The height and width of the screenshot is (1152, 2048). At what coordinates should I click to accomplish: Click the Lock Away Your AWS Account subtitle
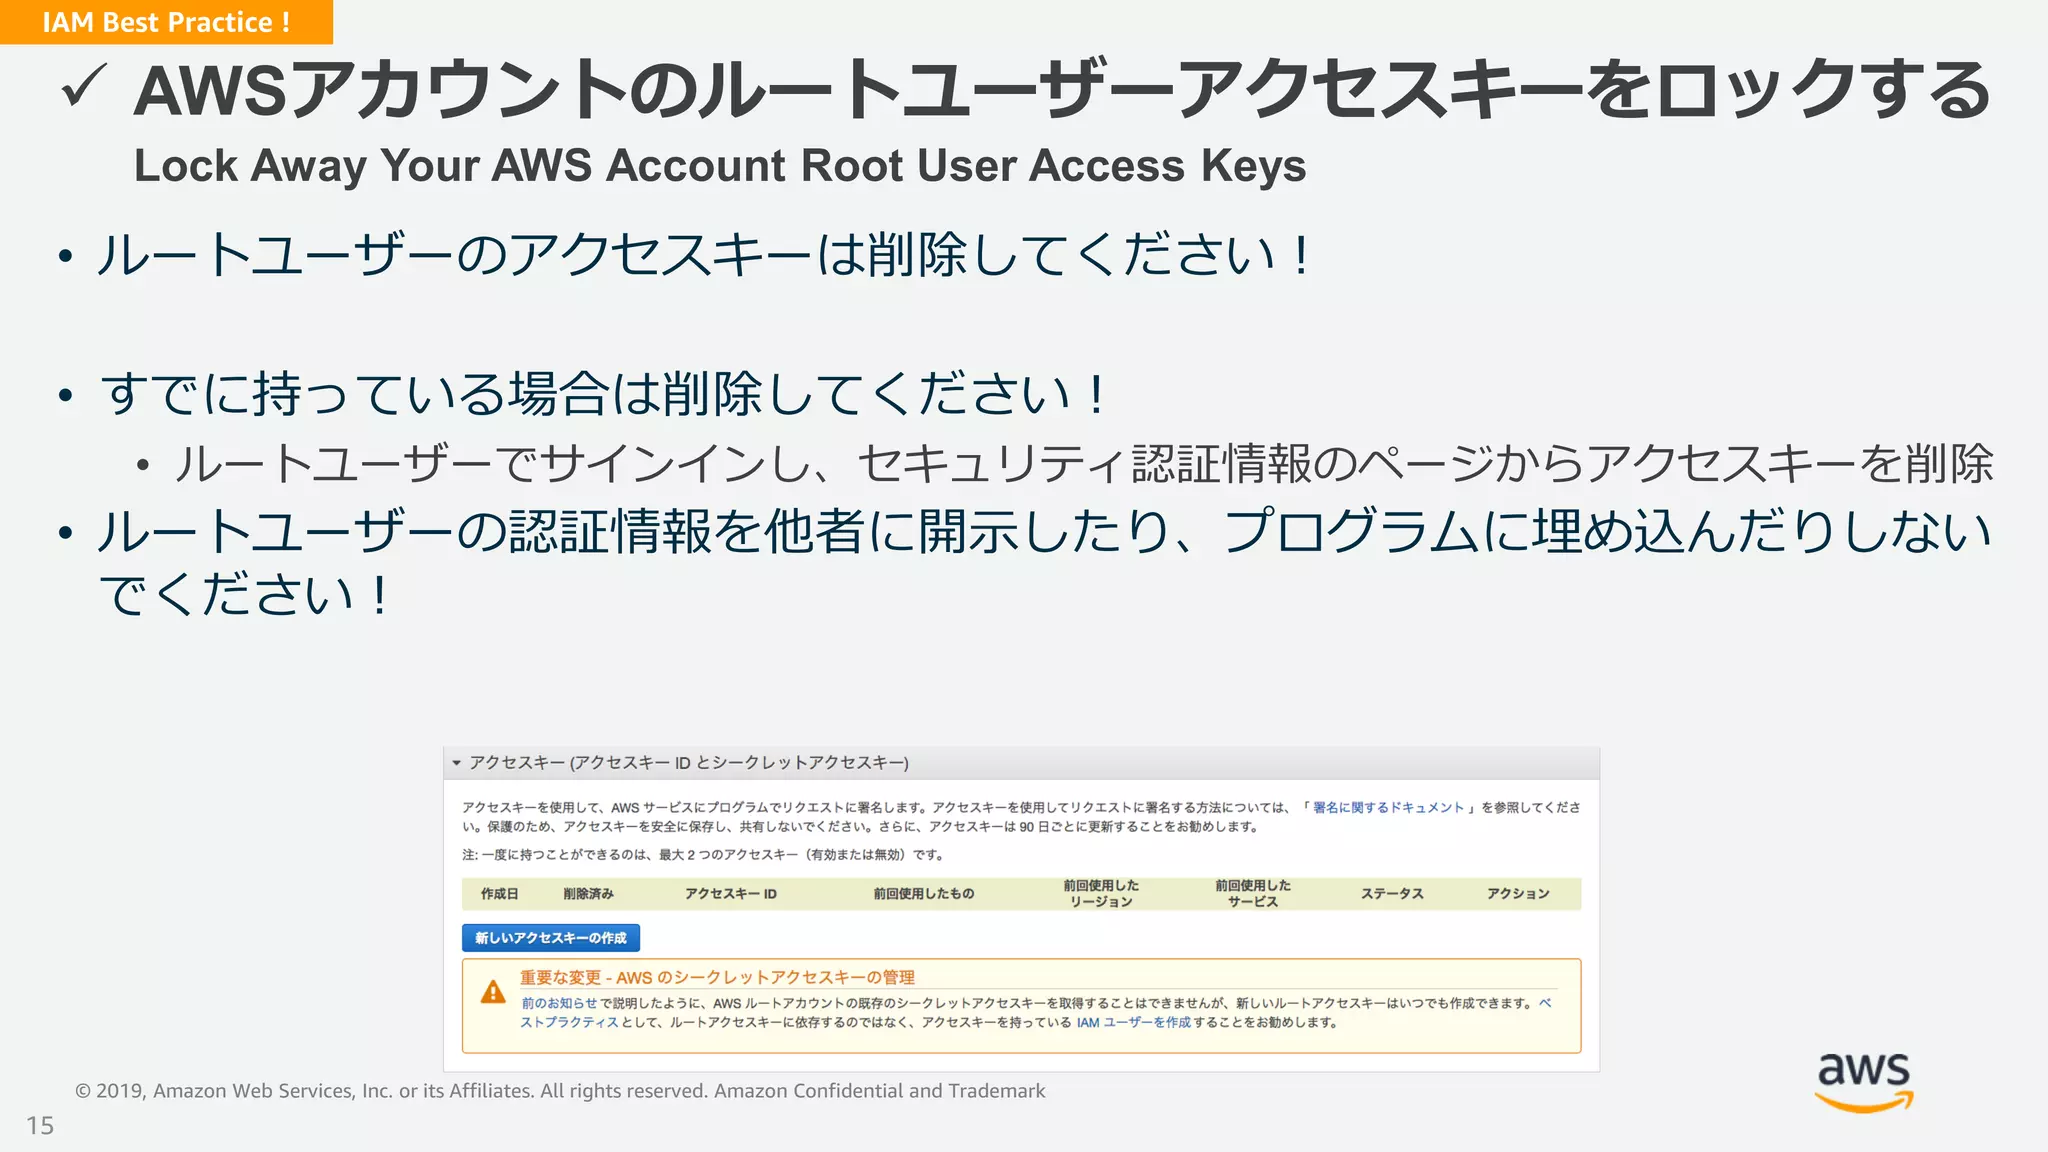point(720,166)
